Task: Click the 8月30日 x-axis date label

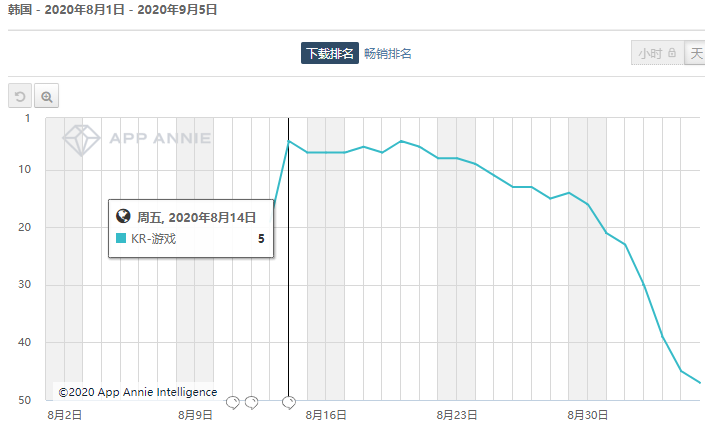Action: pos(587,414)
